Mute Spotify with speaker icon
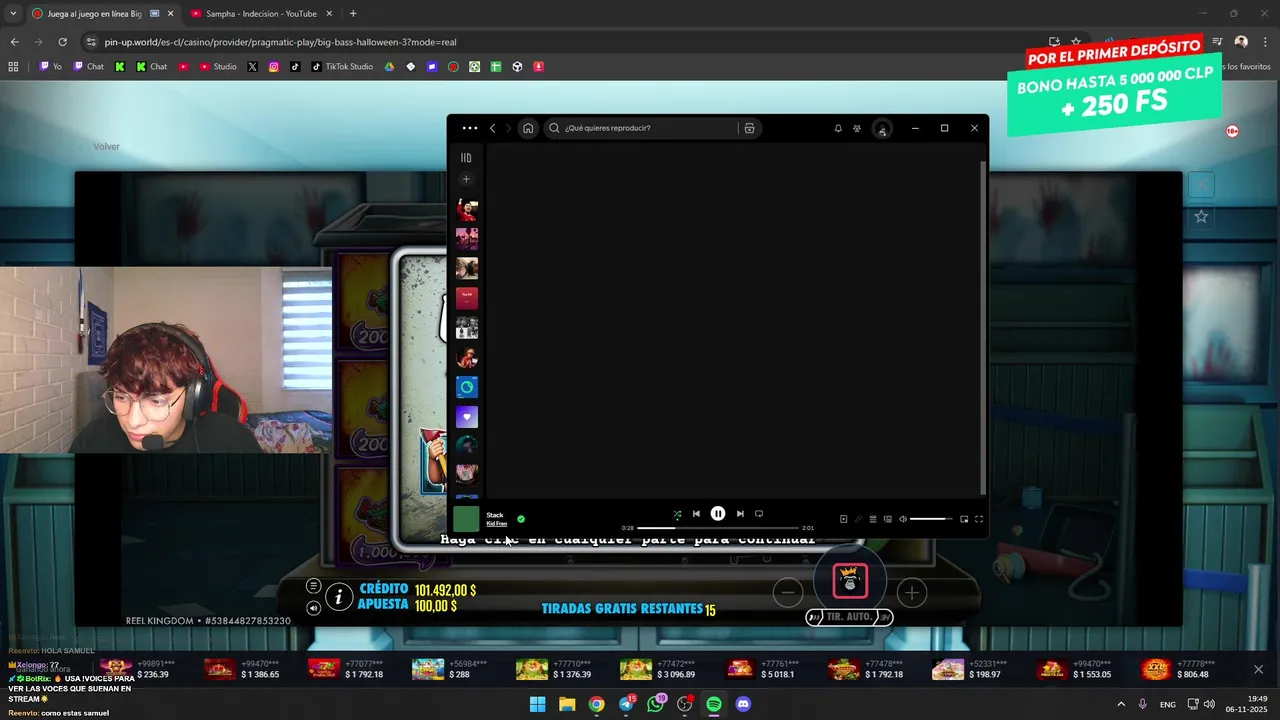Screen dimensions: 1280x720 coord(902,519)
